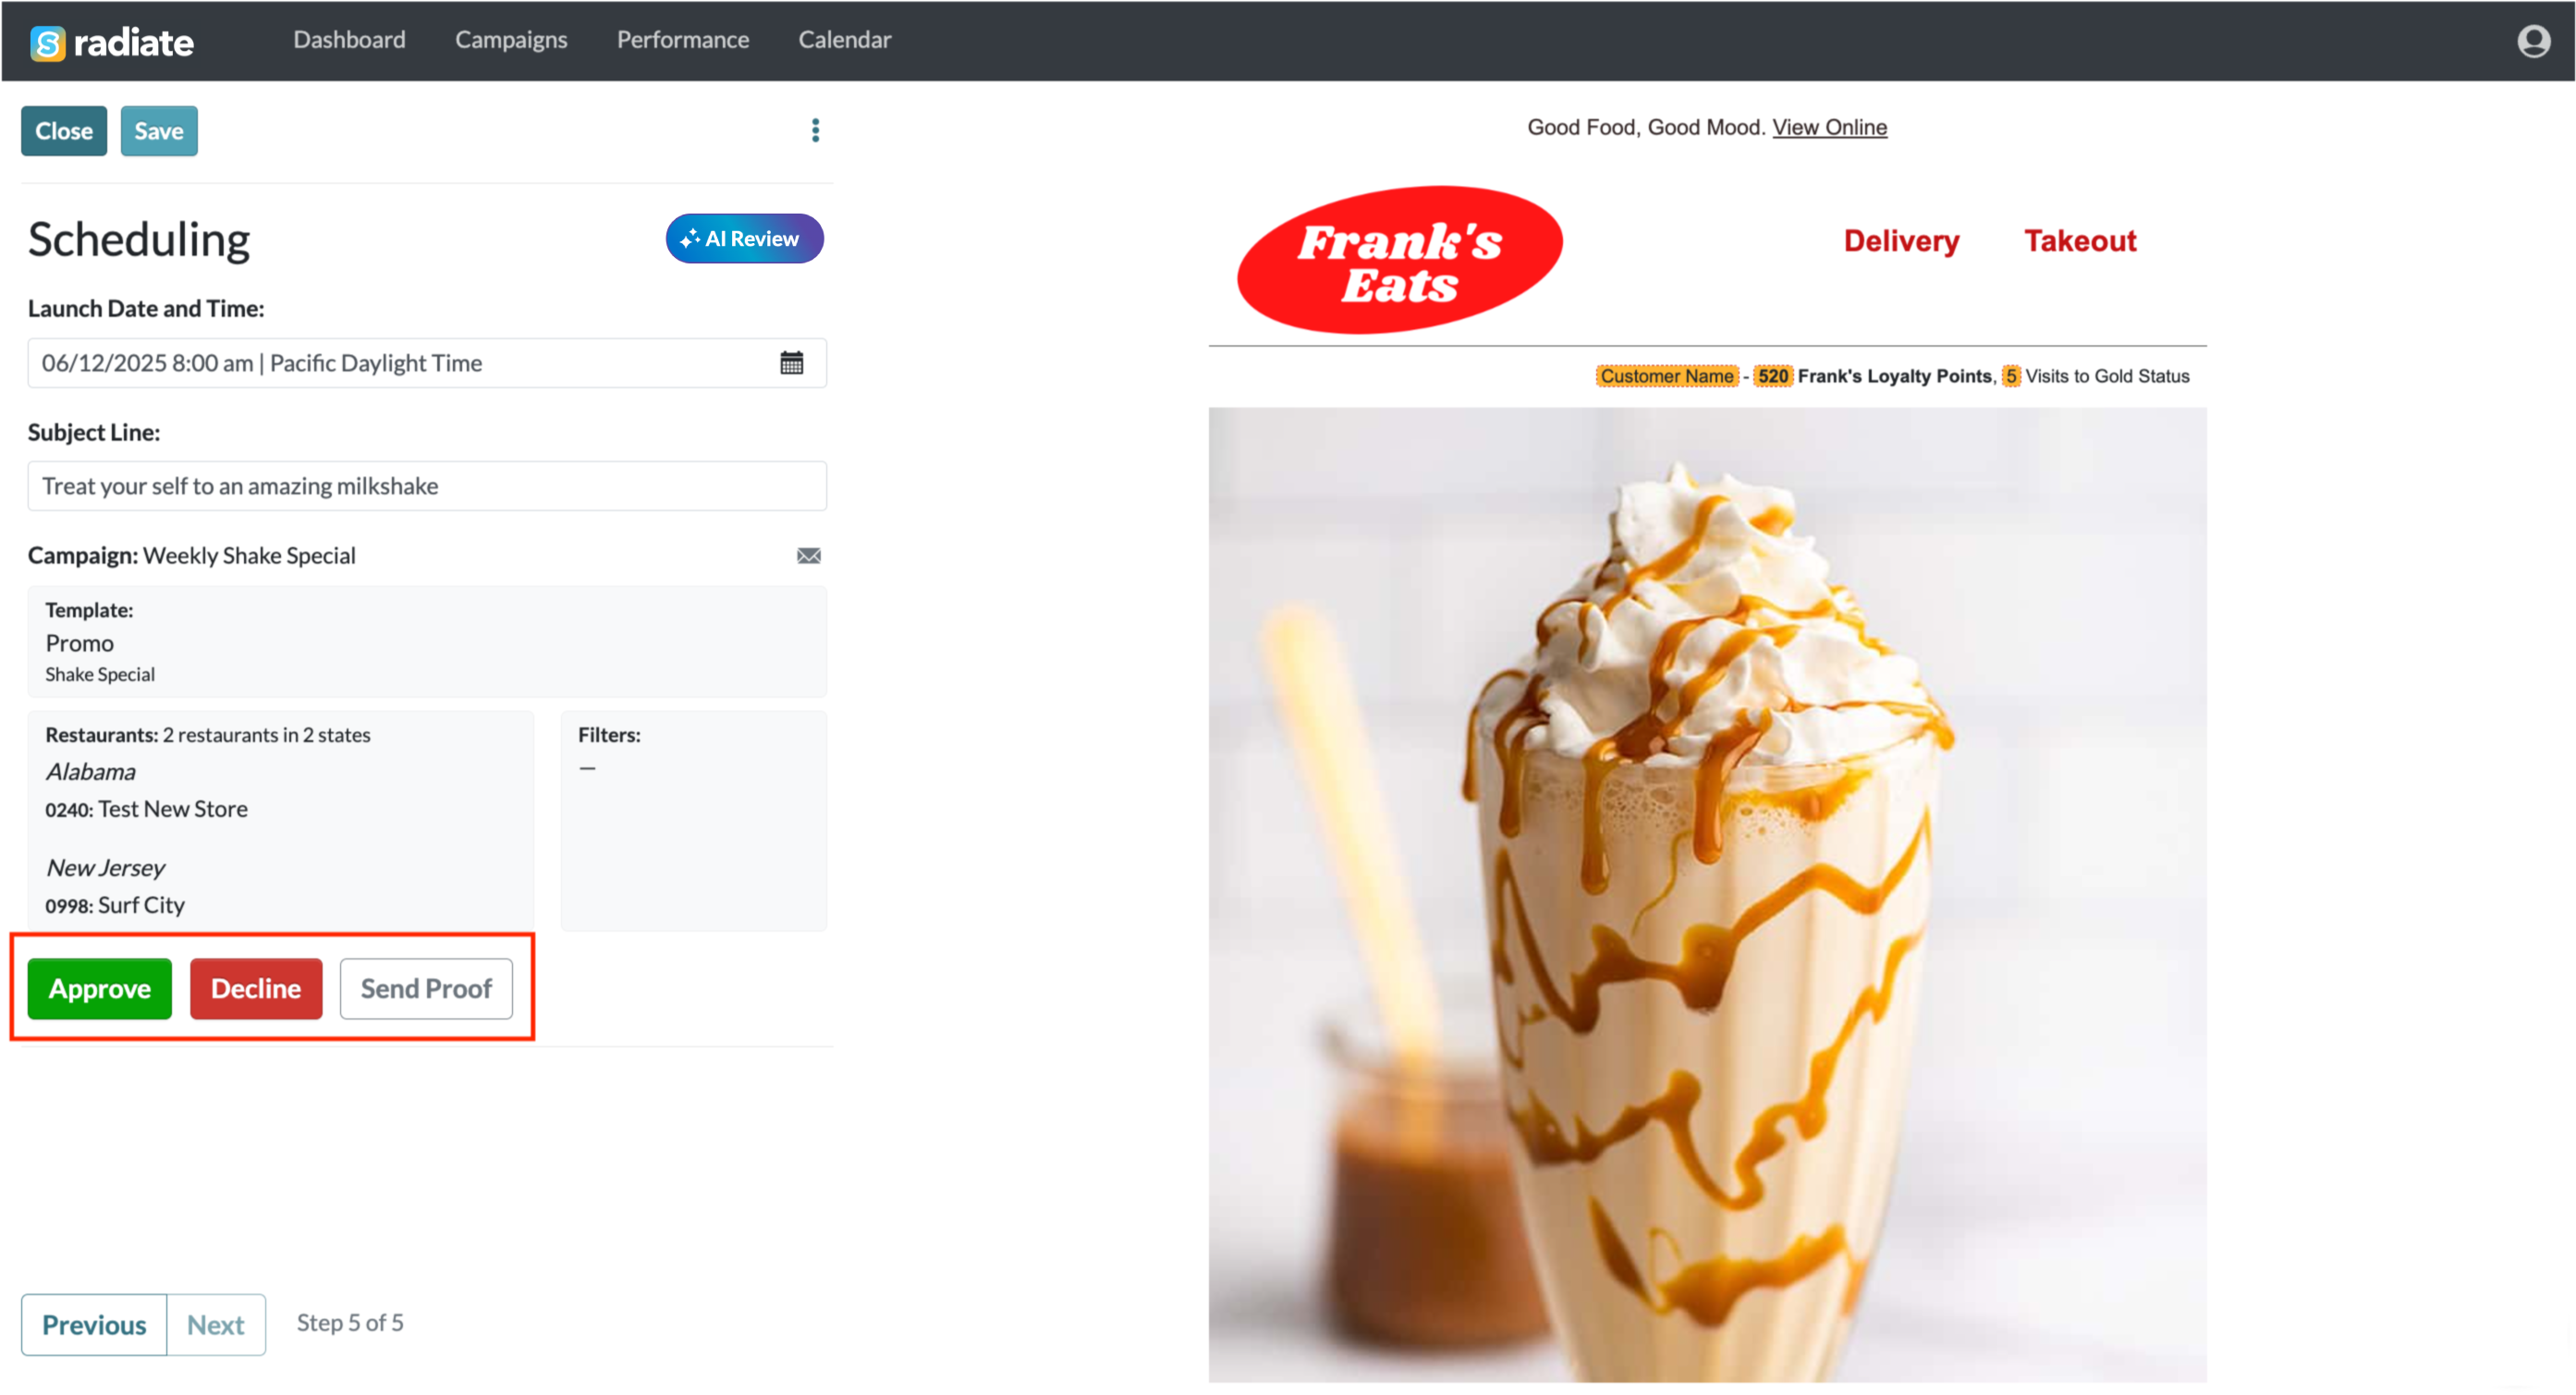
Task: Click the Send Proof button
Action: coord(426,989)
